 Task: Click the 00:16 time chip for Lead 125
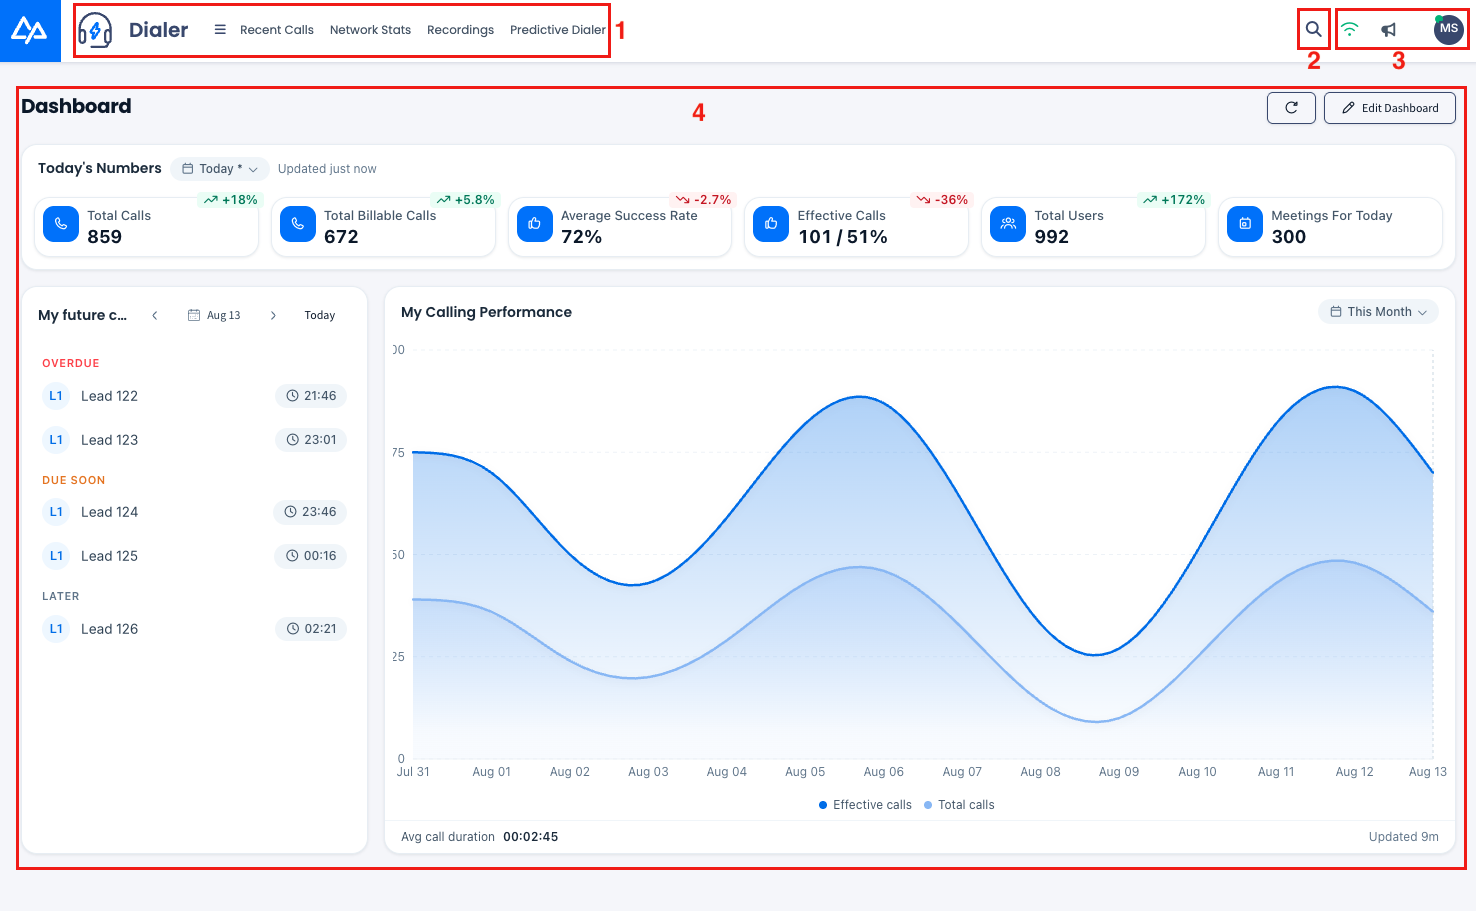coord(311,556)
